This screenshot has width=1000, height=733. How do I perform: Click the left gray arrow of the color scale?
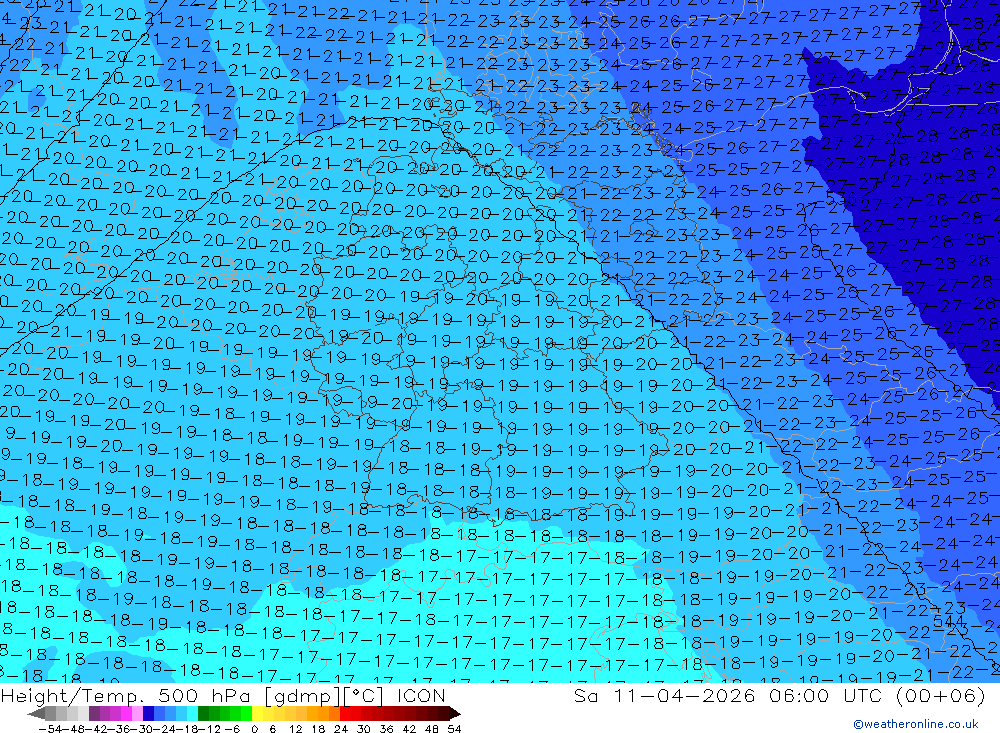coord(36,714)
